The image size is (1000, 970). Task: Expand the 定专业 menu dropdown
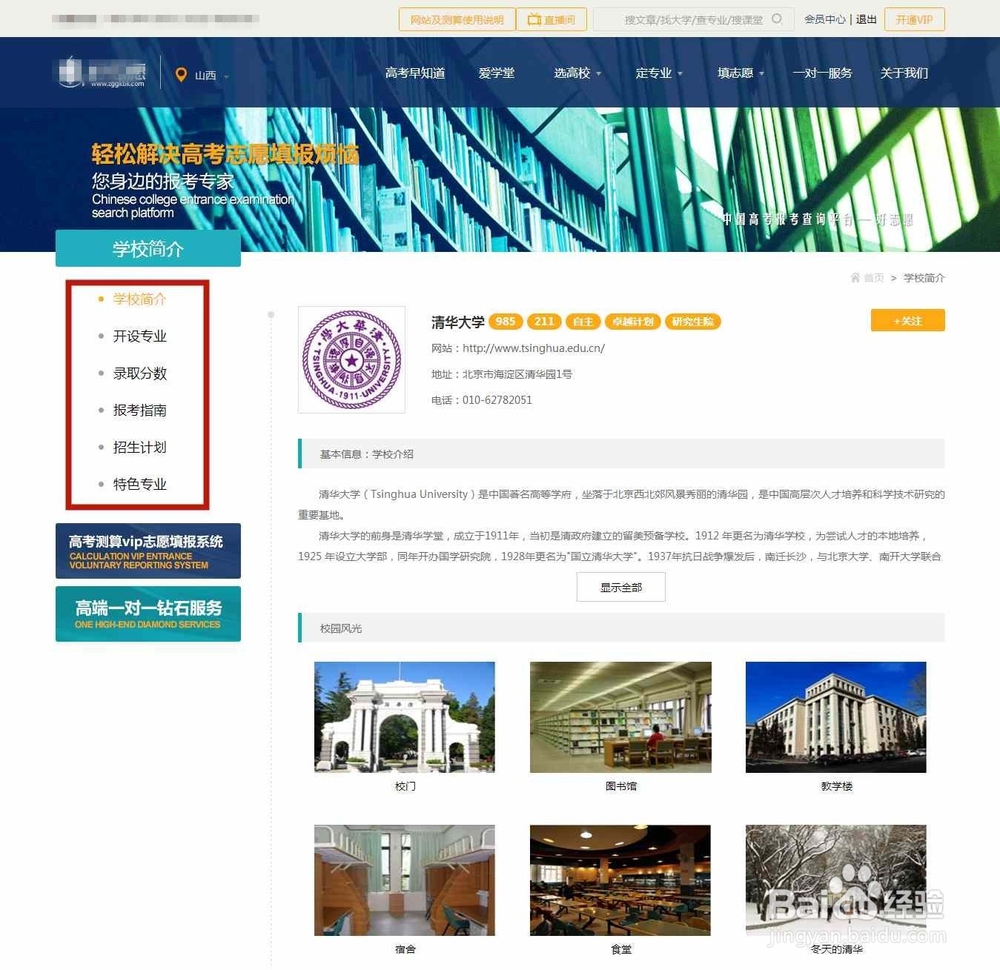pos(659,73)
